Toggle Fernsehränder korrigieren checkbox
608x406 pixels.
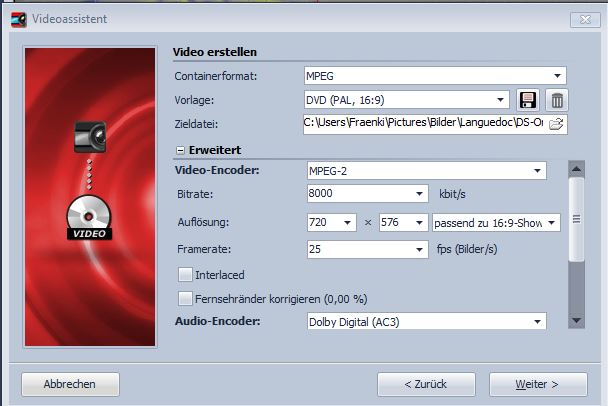coord(185,298)
